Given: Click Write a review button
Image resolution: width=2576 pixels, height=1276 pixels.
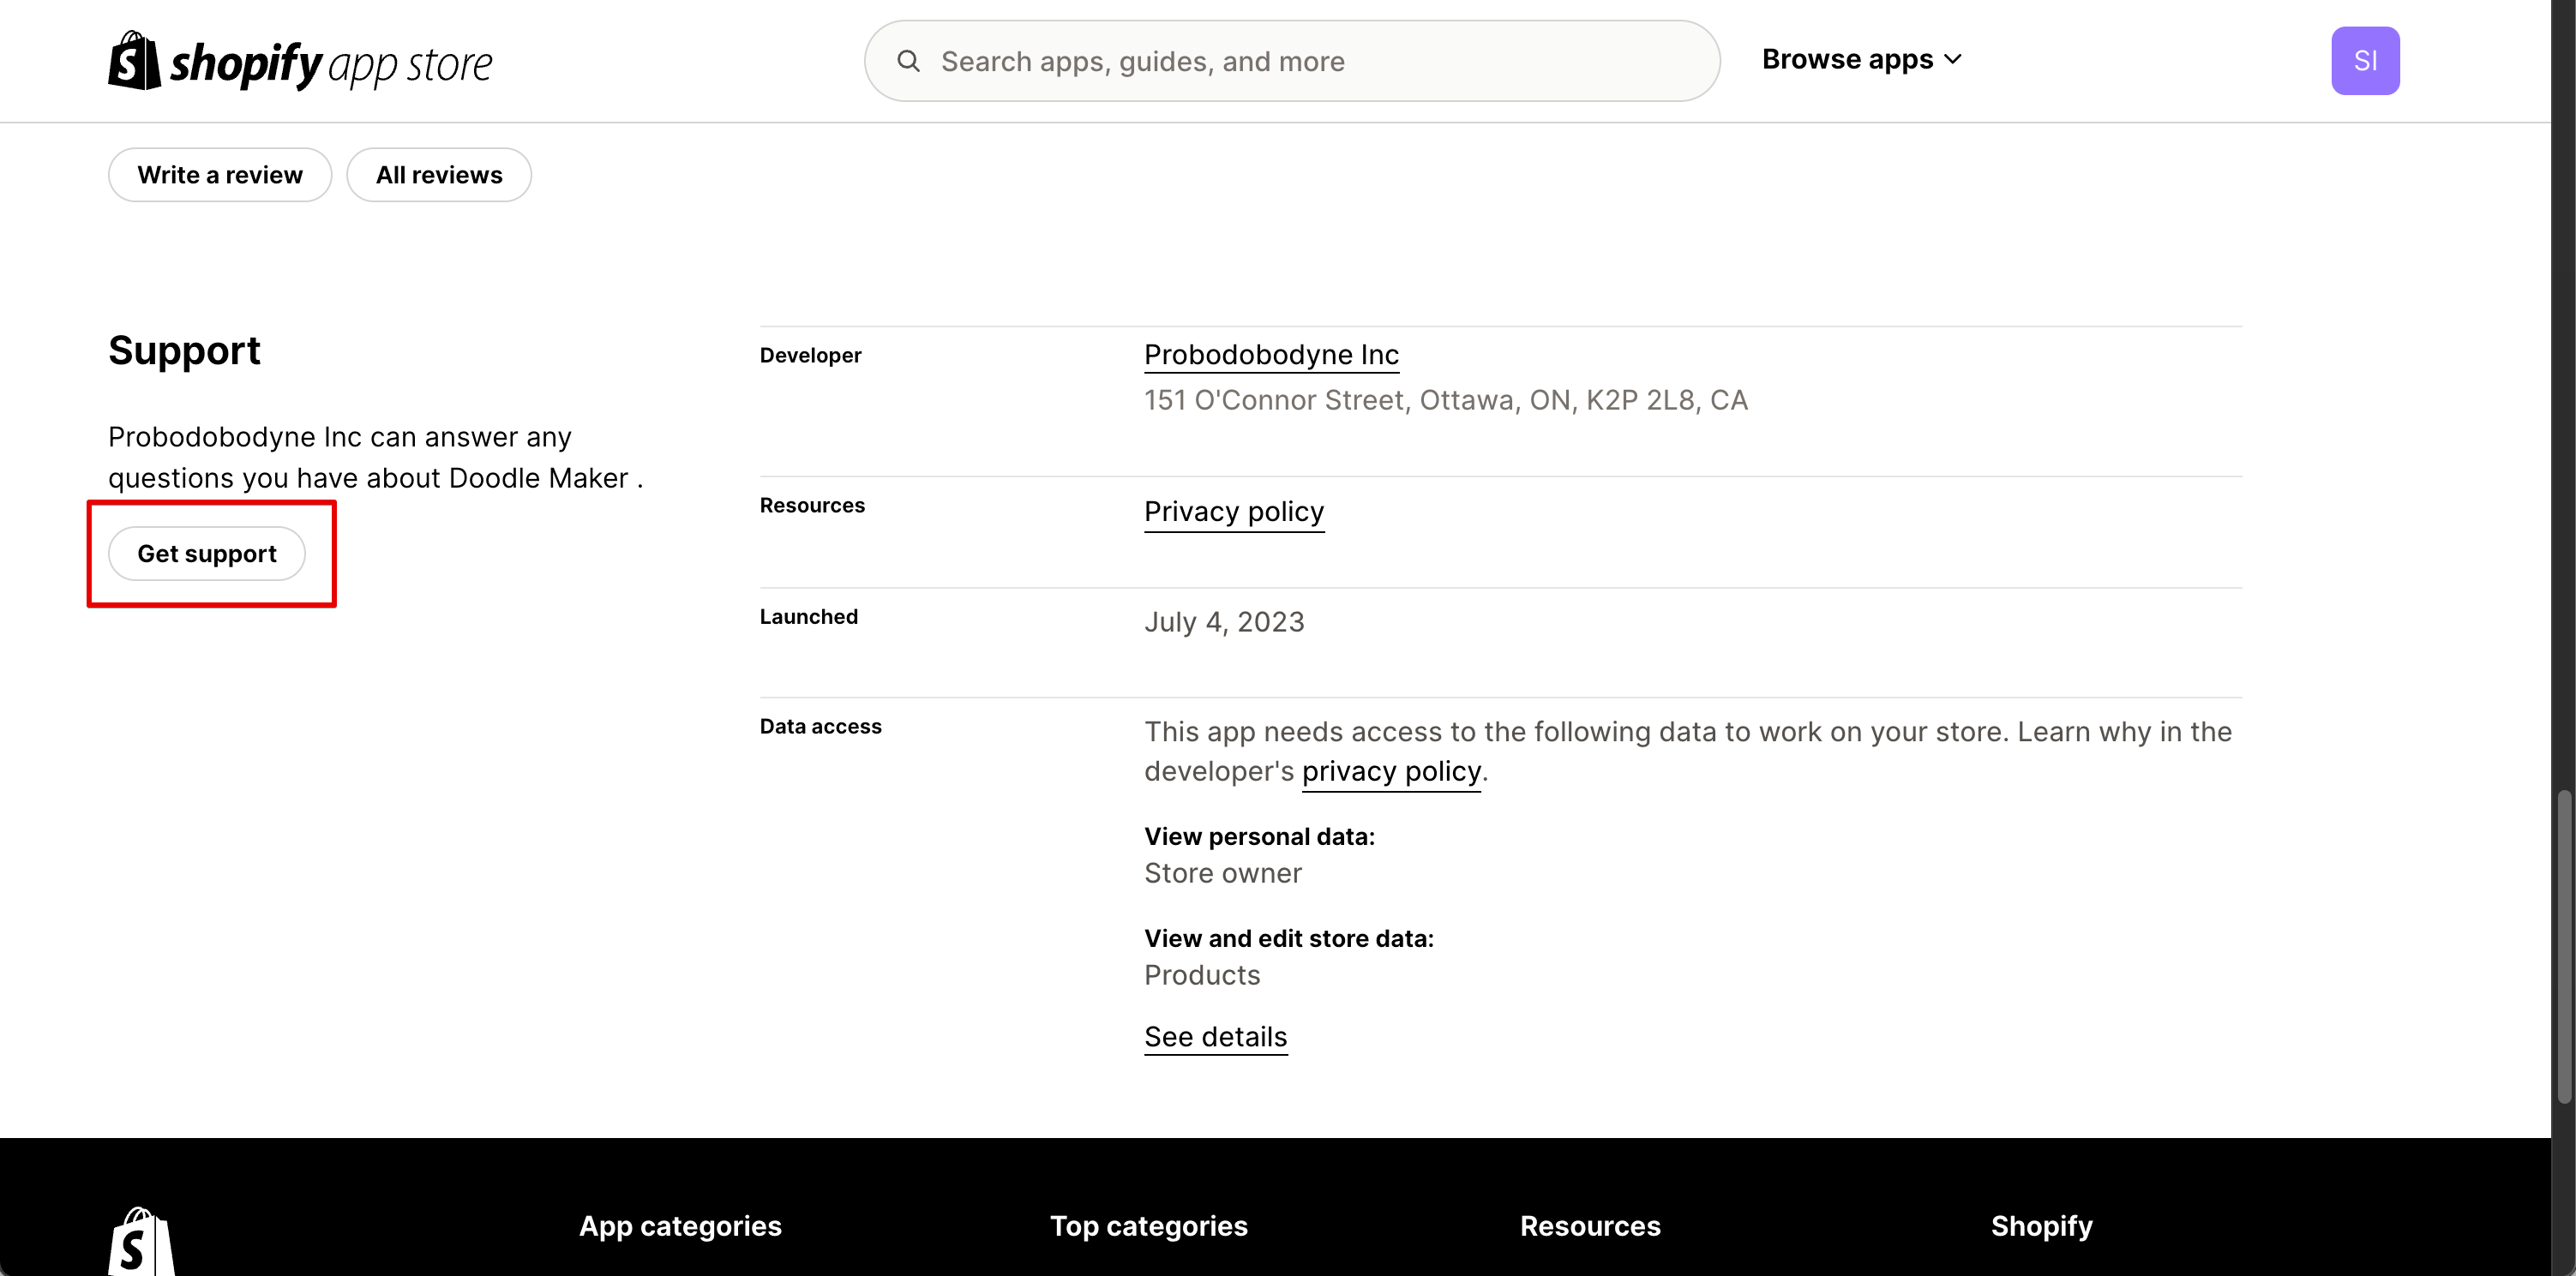Looking at the screenshot, I should 220,175.
